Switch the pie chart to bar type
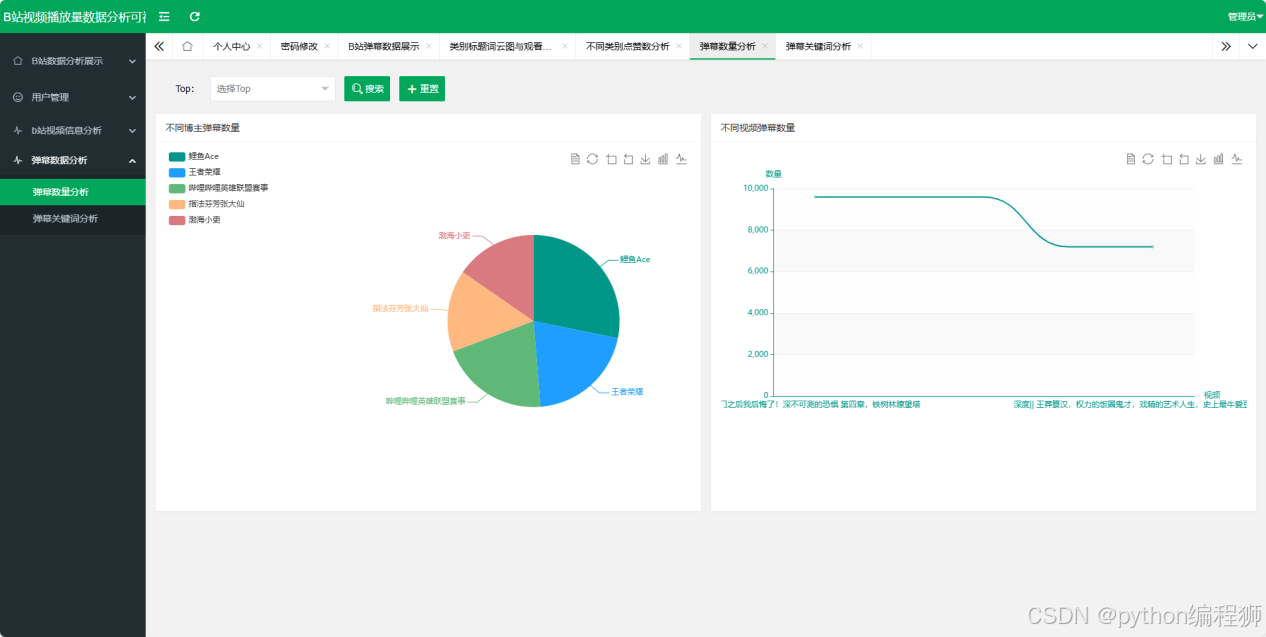This screenshot has height=637, width=1266. [663, 159]
